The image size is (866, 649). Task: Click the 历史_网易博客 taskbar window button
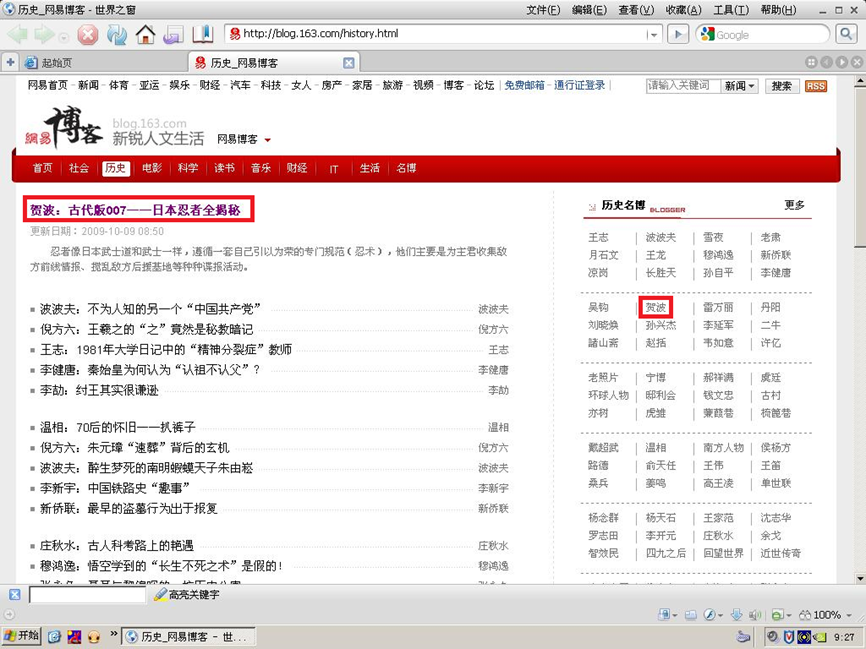click(188, 637)
